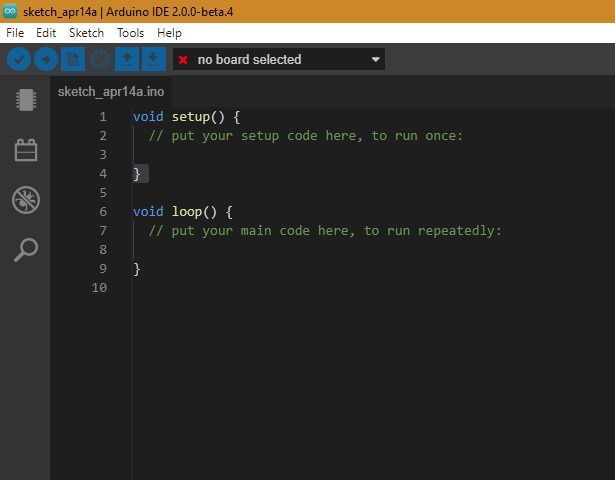Click line number 10 in gutter
This screenshot has height=480, width=615.
click(99, 287)
